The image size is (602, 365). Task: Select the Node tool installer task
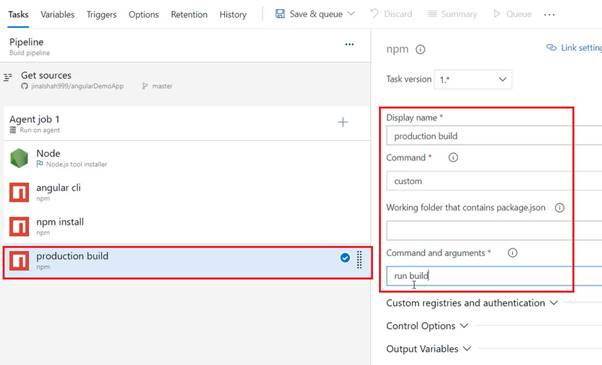click(187, 158)
